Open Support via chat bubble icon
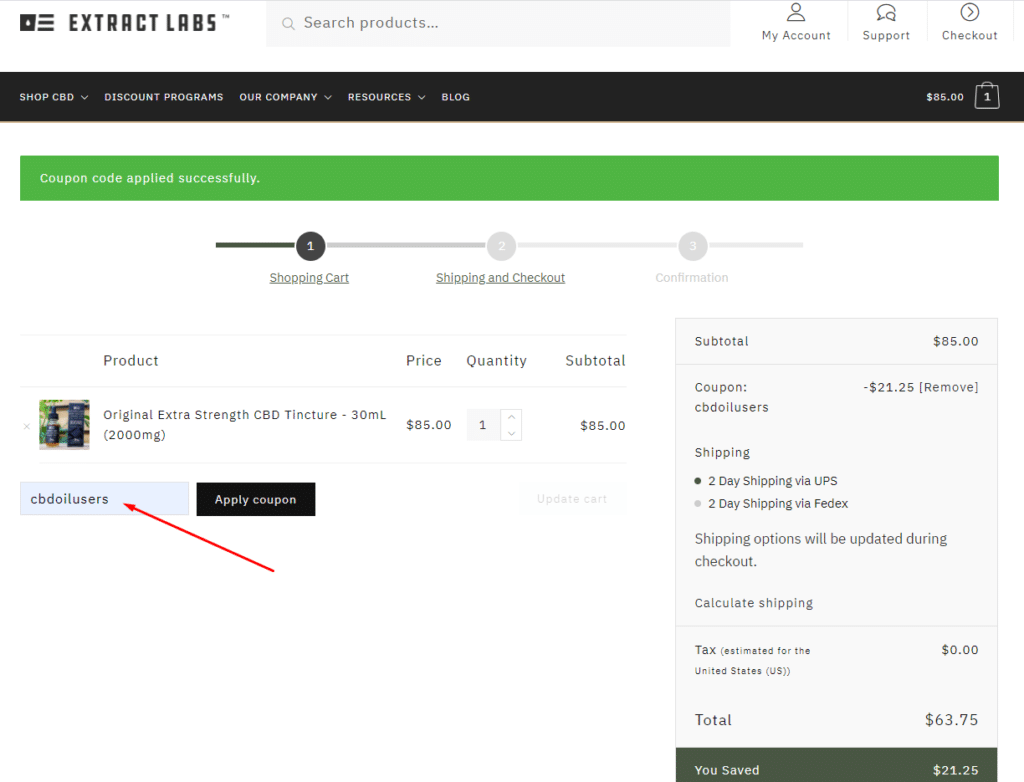The height and width of the screenshot is (782, 1024). click(x=886, y=12)
